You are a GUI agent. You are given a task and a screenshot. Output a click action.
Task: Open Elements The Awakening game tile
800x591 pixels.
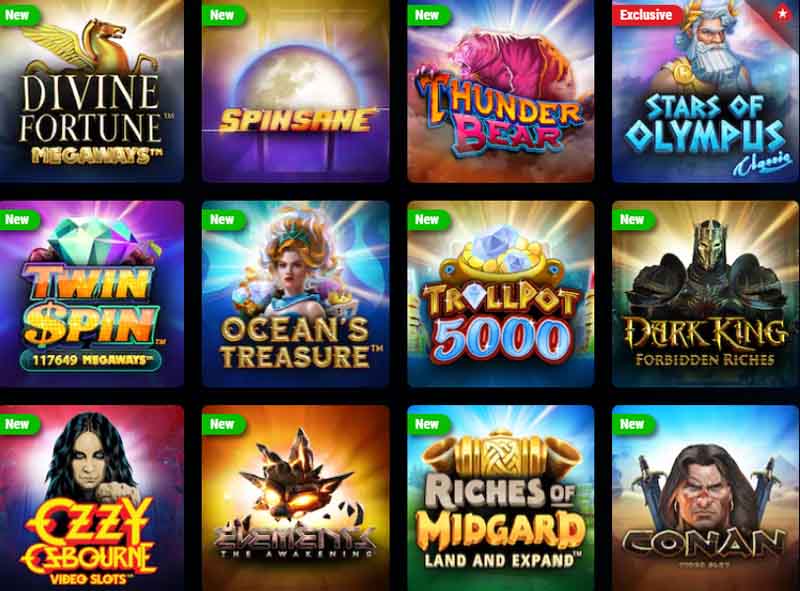pyautogui.click(x=296, y=498)
